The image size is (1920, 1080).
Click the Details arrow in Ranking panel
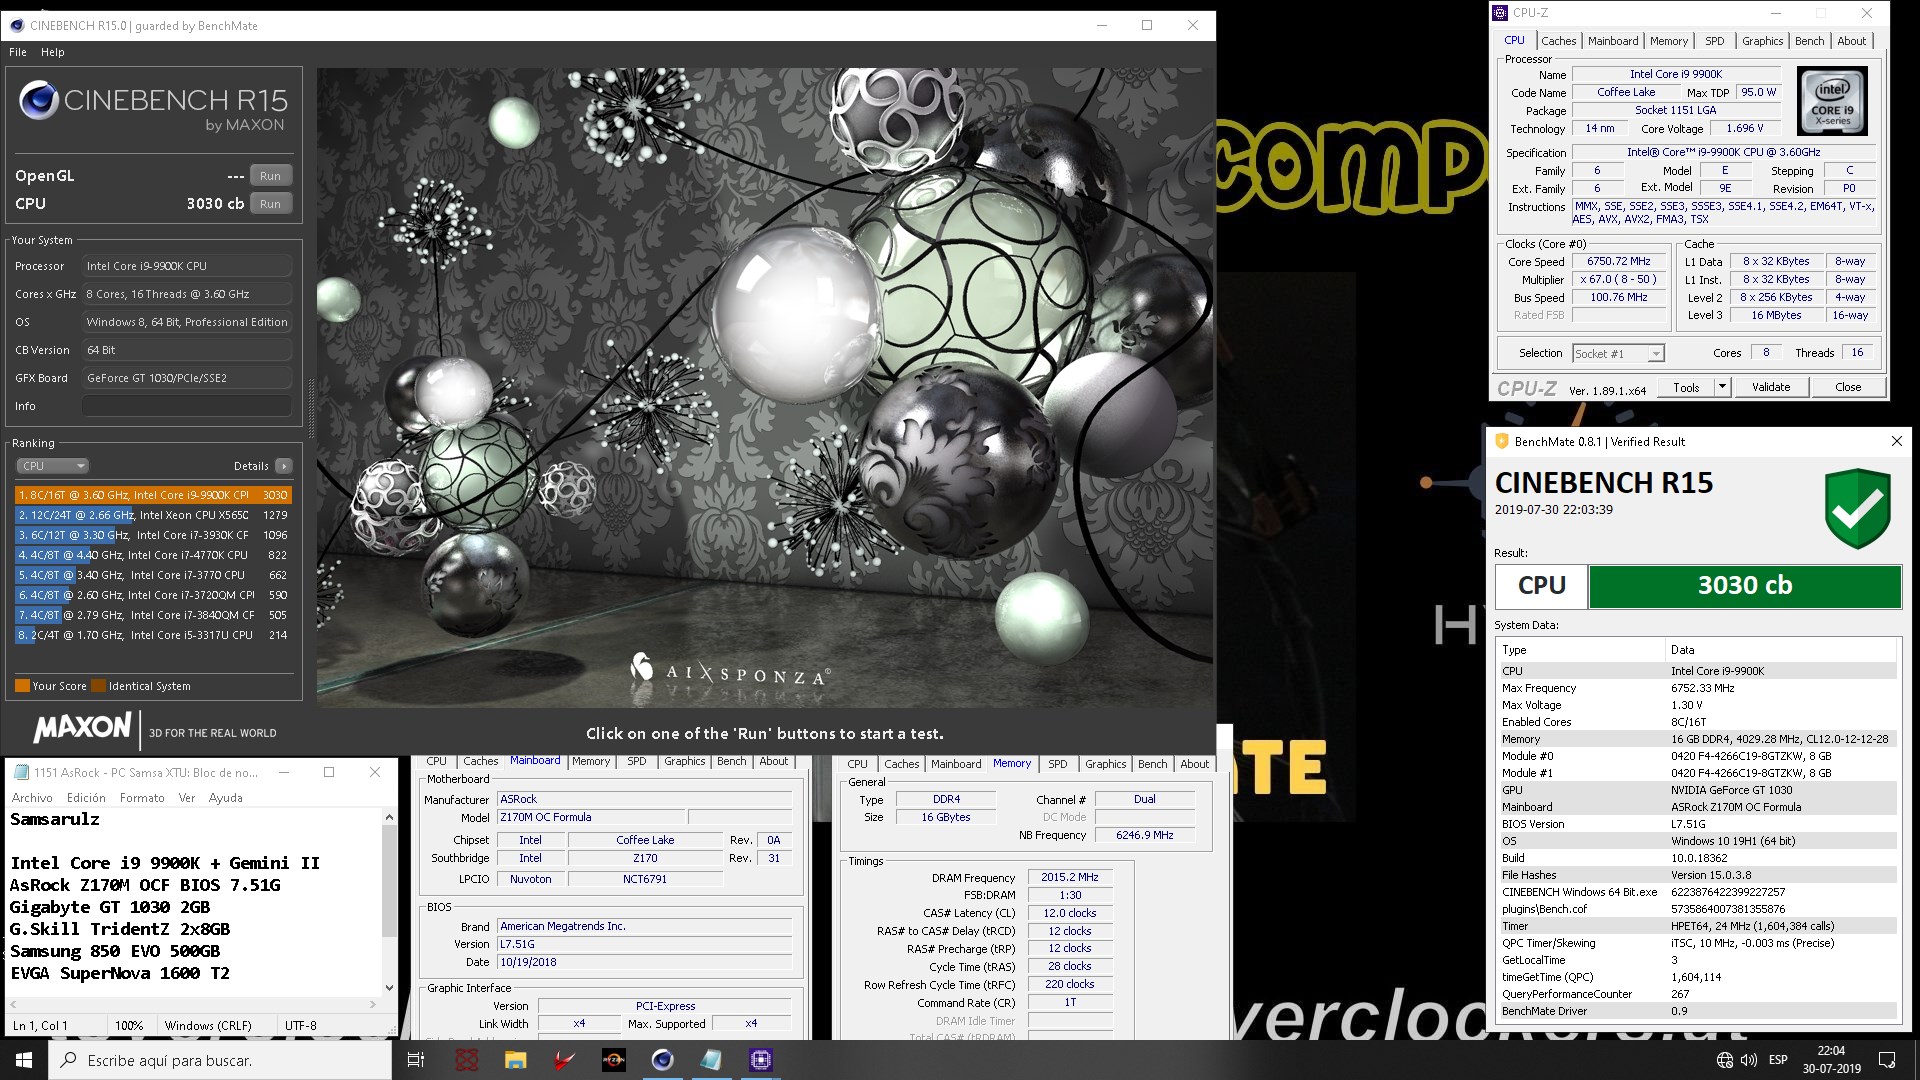point(284,466)
